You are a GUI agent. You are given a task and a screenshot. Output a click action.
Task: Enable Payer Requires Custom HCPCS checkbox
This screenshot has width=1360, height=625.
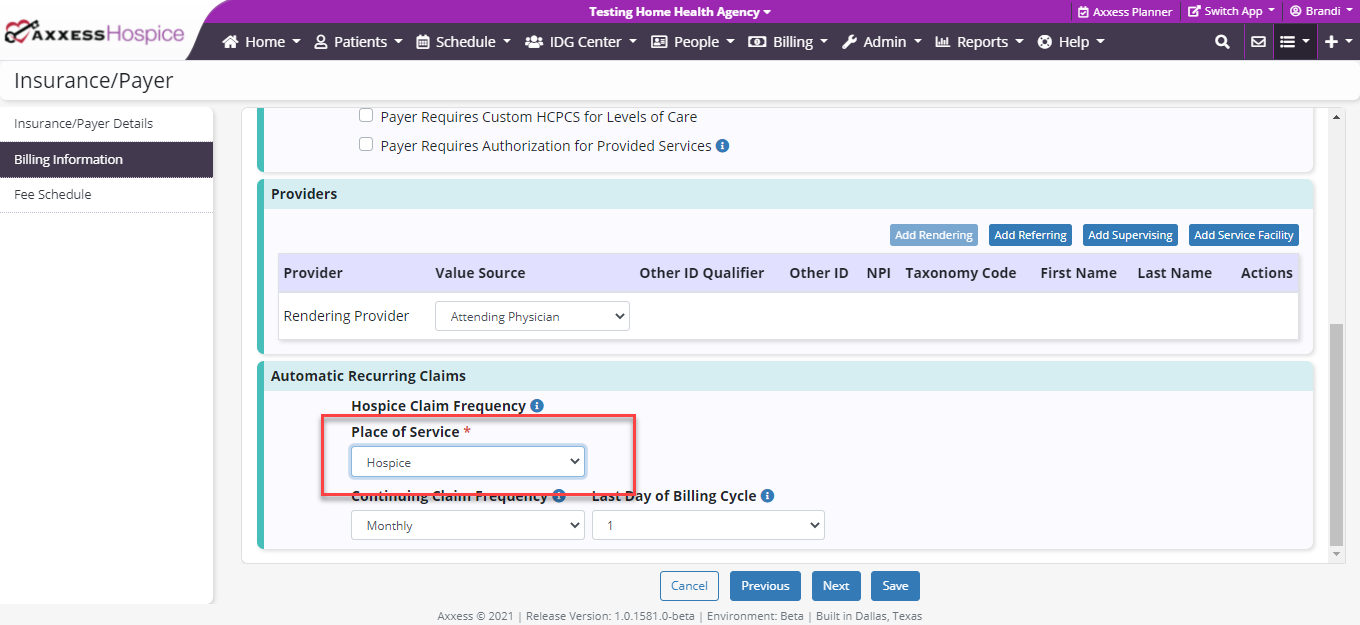[x=366, y=116]
